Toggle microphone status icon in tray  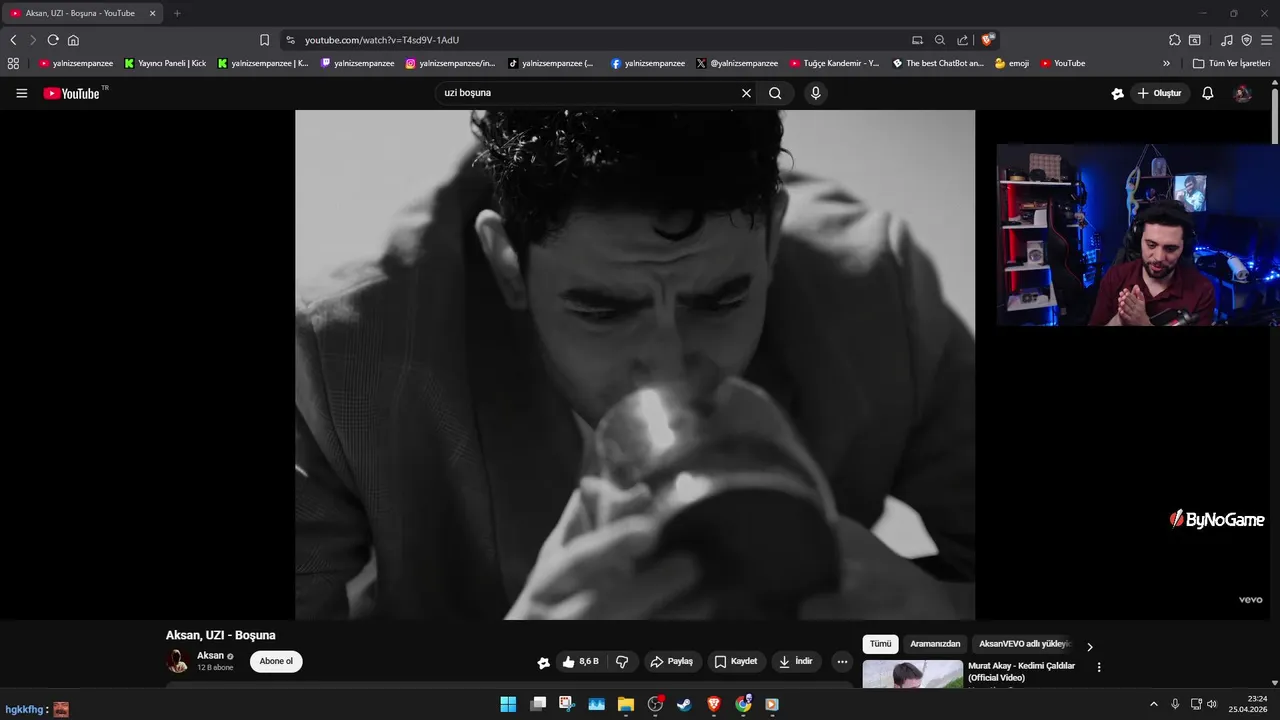pyautogui.click(x=1175, y=704)
